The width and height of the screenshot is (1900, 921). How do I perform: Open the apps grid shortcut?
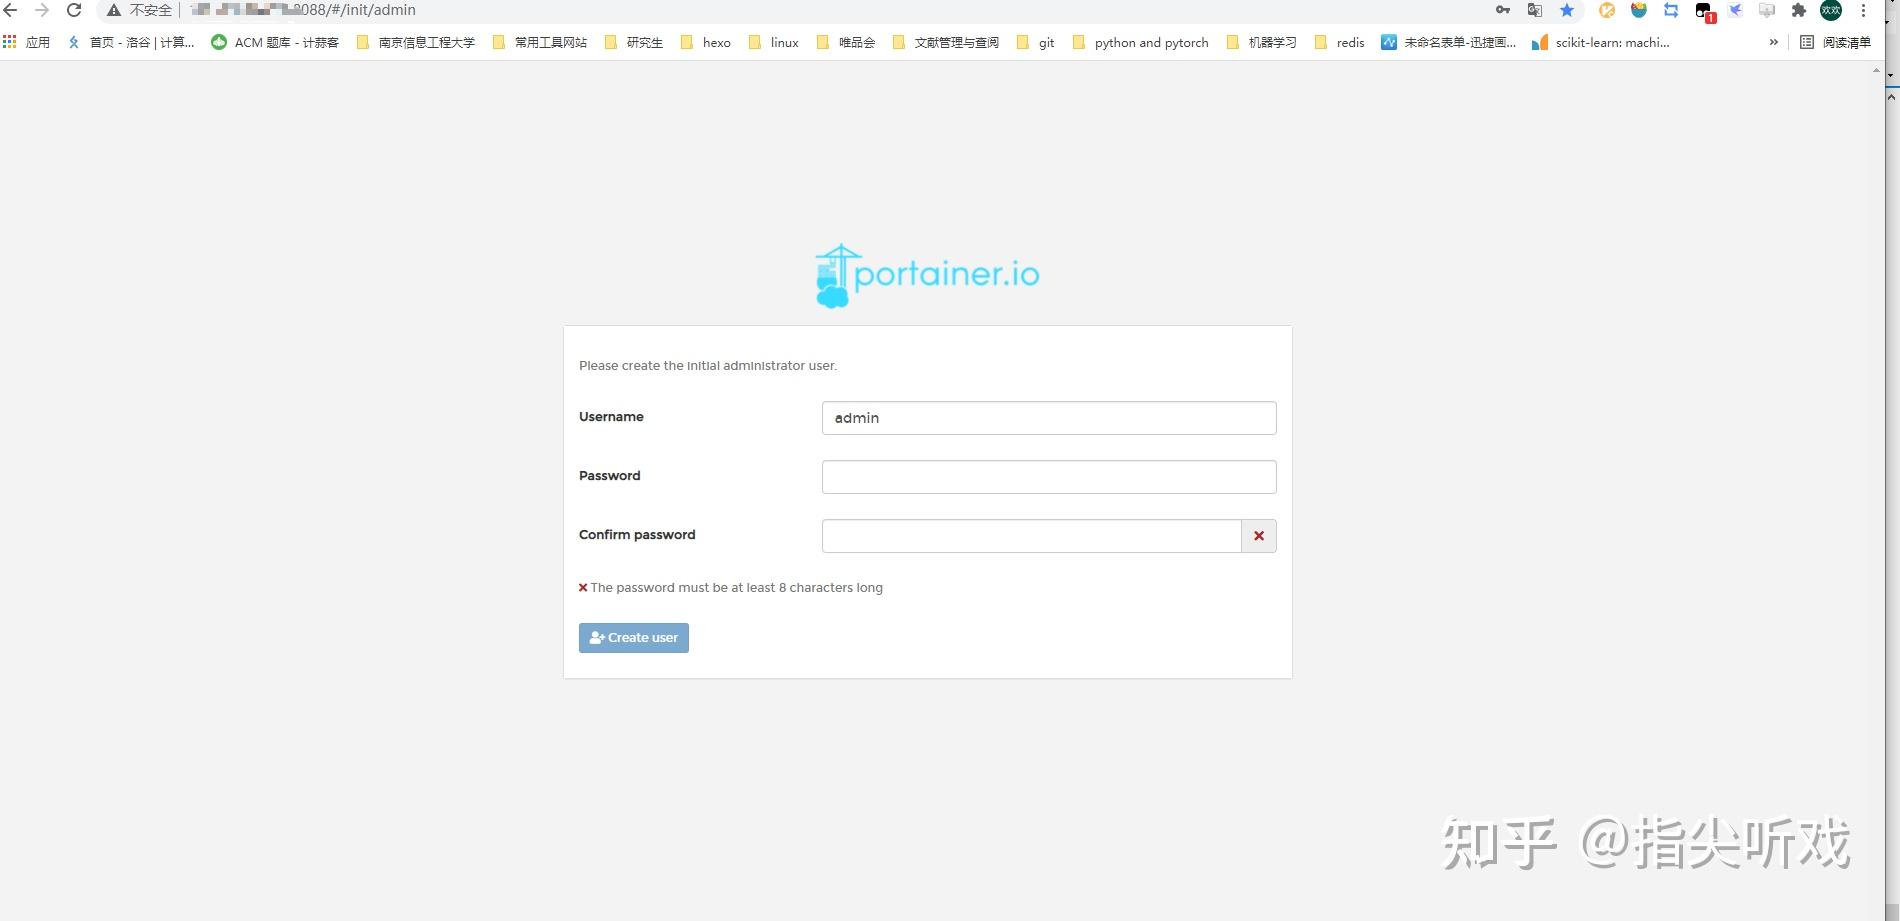tap(27, 42)
